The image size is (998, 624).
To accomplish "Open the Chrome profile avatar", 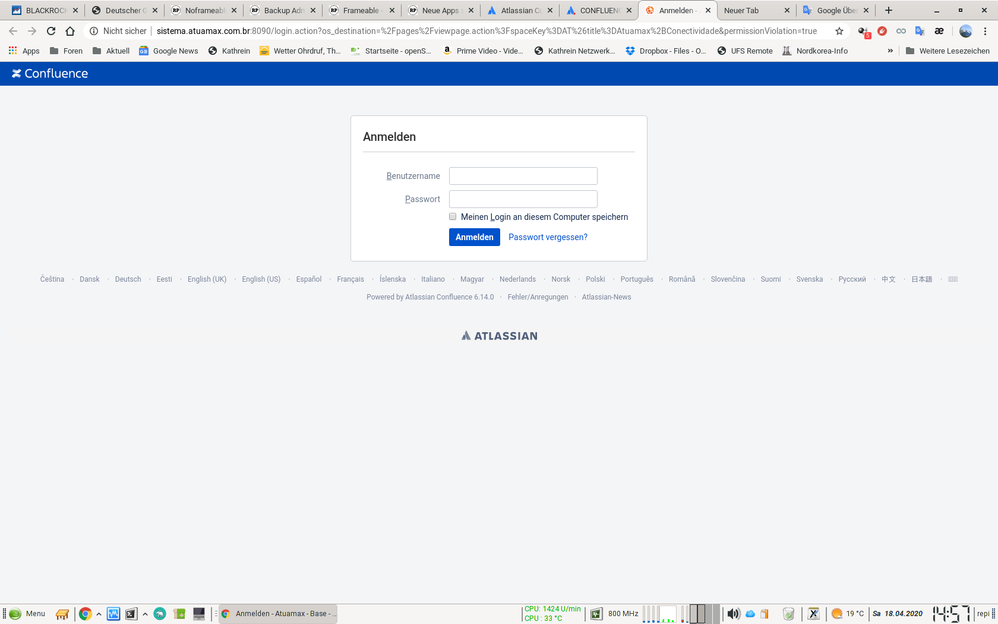I will click(966, 31).
